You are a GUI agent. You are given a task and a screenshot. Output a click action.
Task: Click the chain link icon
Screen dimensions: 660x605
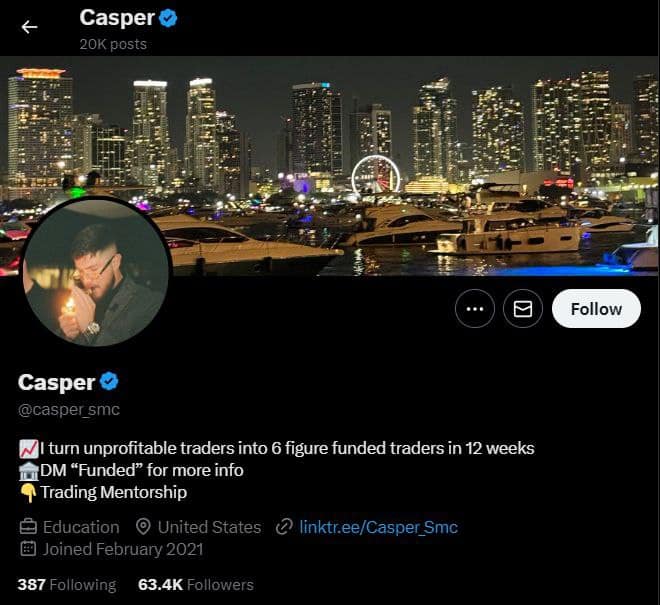click(x=284, y=527)
